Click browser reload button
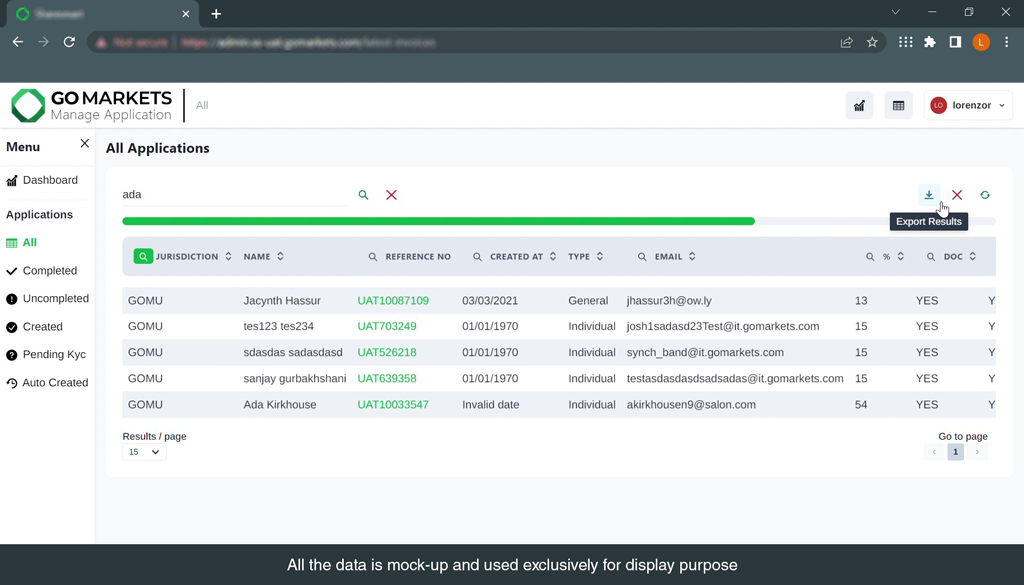The width and height of the screenshot is (1024, 585). pyautogui.click(x=69, y=42)
